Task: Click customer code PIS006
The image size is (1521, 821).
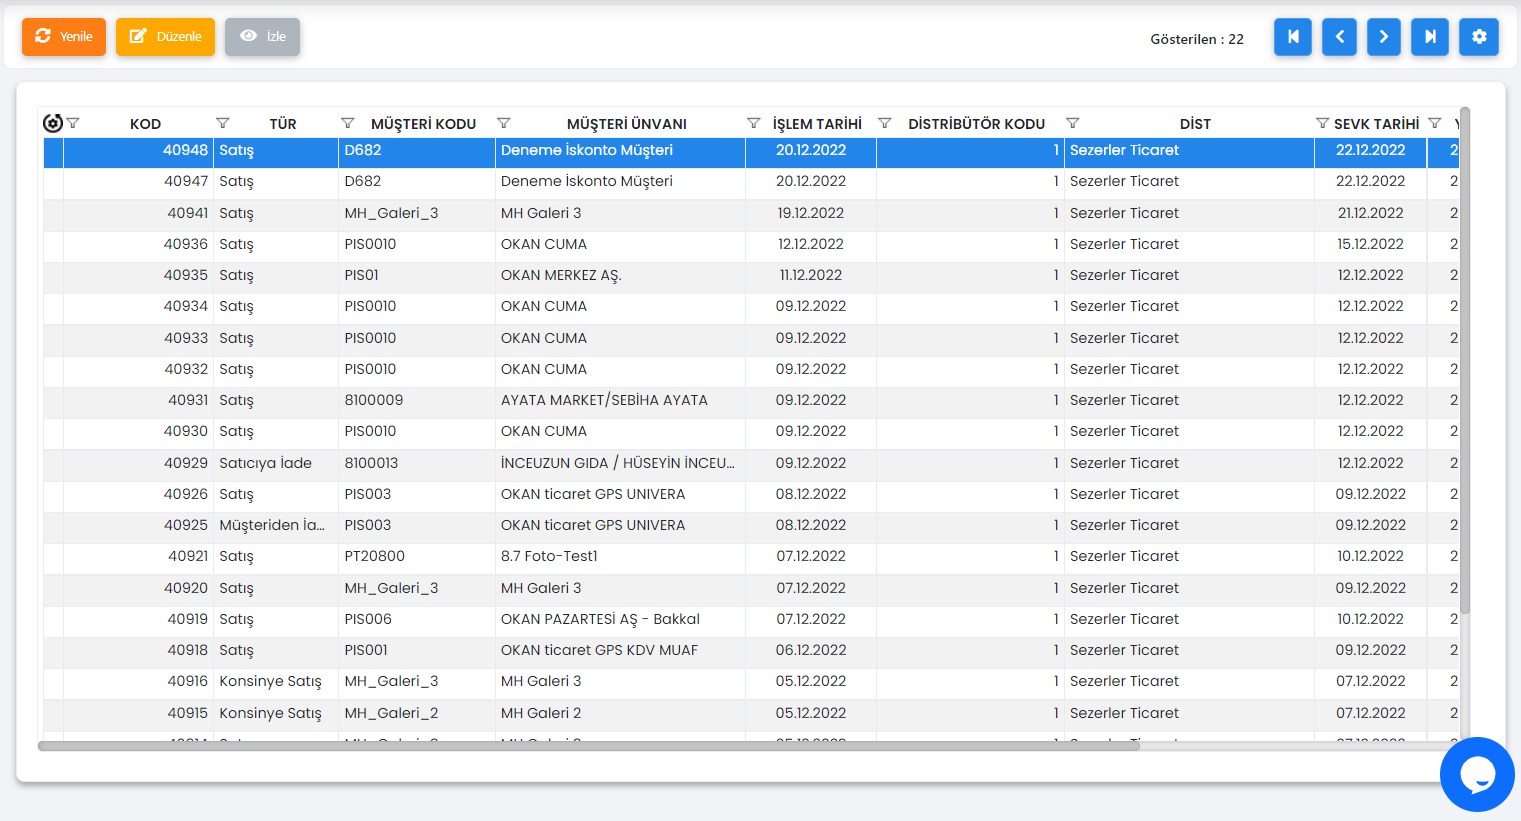Action: [x=368, y=619]
